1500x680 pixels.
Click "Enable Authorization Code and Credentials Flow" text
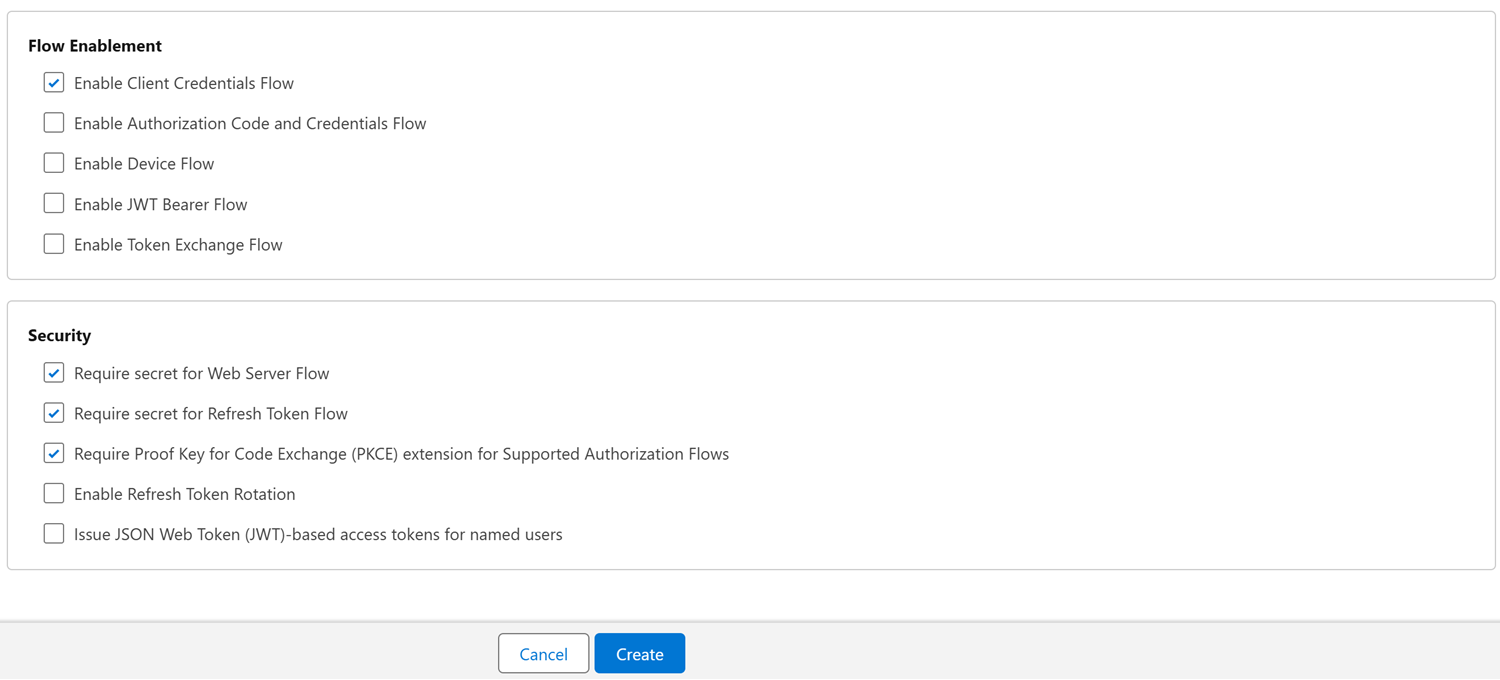[250, 124]
